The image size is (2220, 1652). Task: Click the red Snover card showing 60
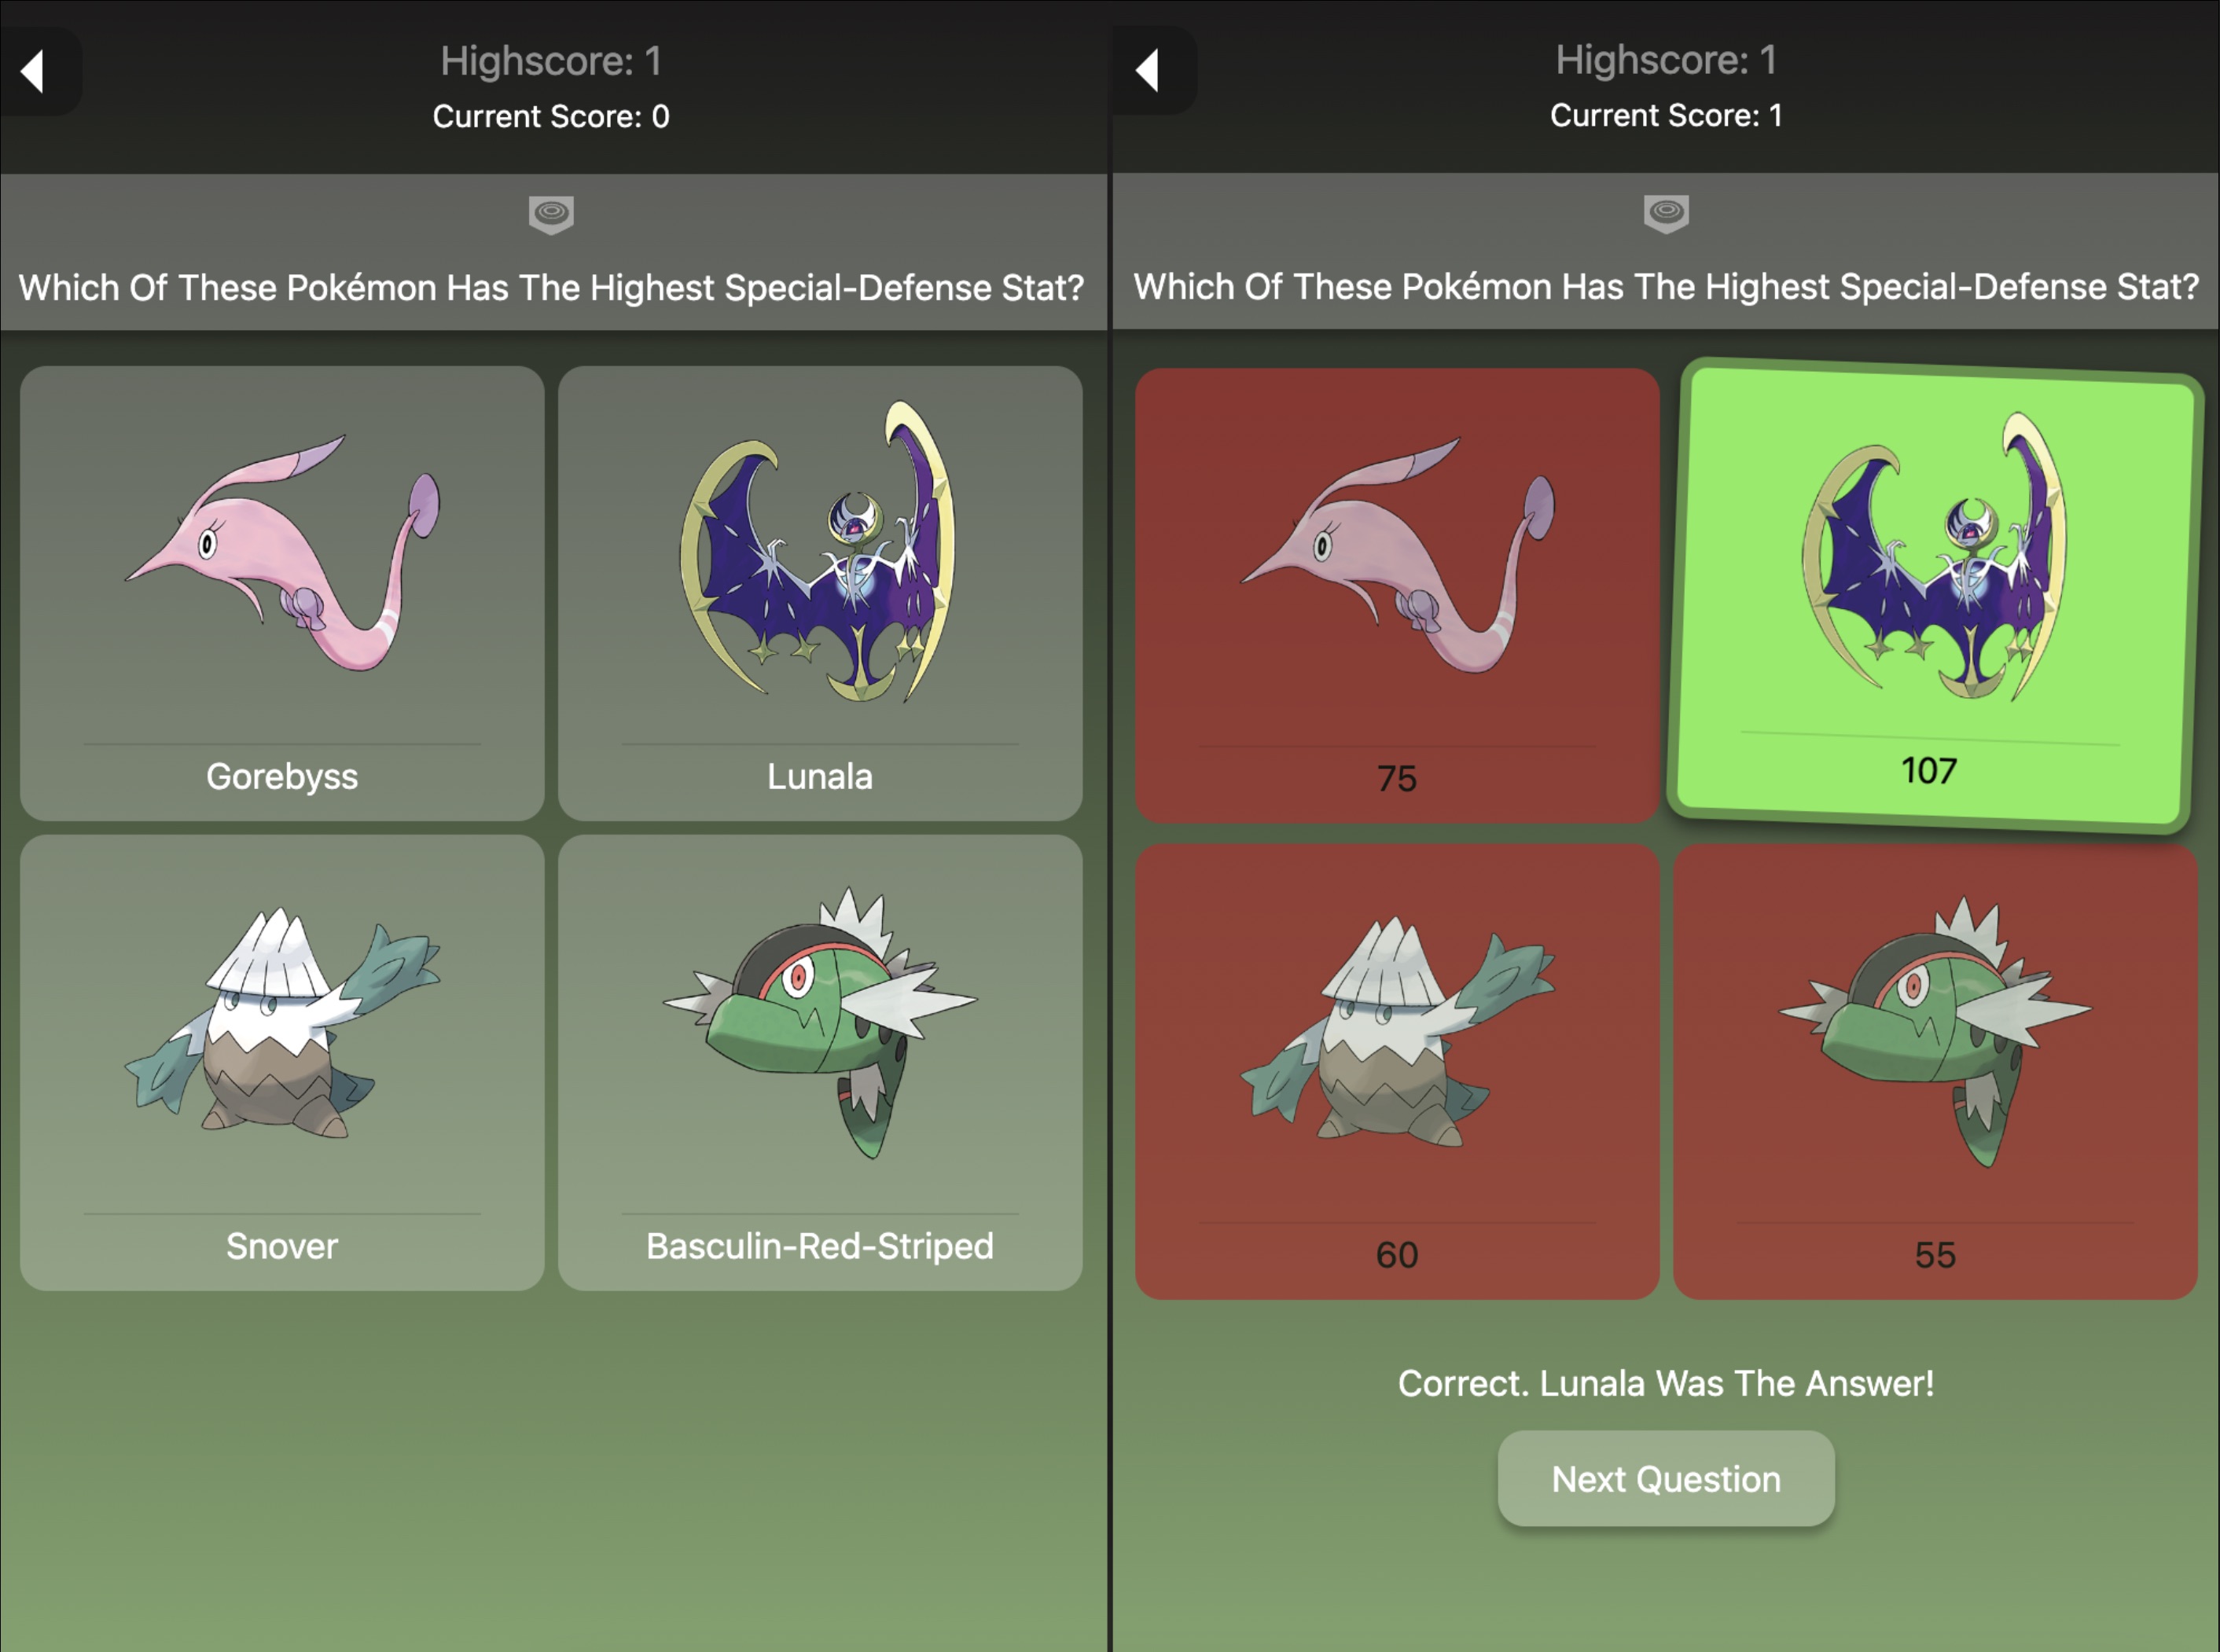[1397, 1071]
